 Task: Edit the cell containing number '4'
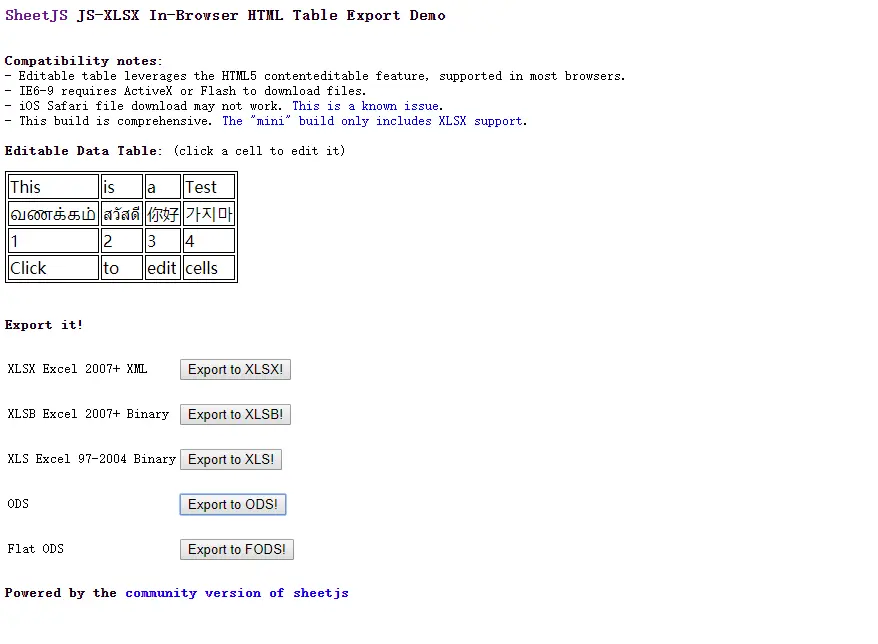(208, 241)
